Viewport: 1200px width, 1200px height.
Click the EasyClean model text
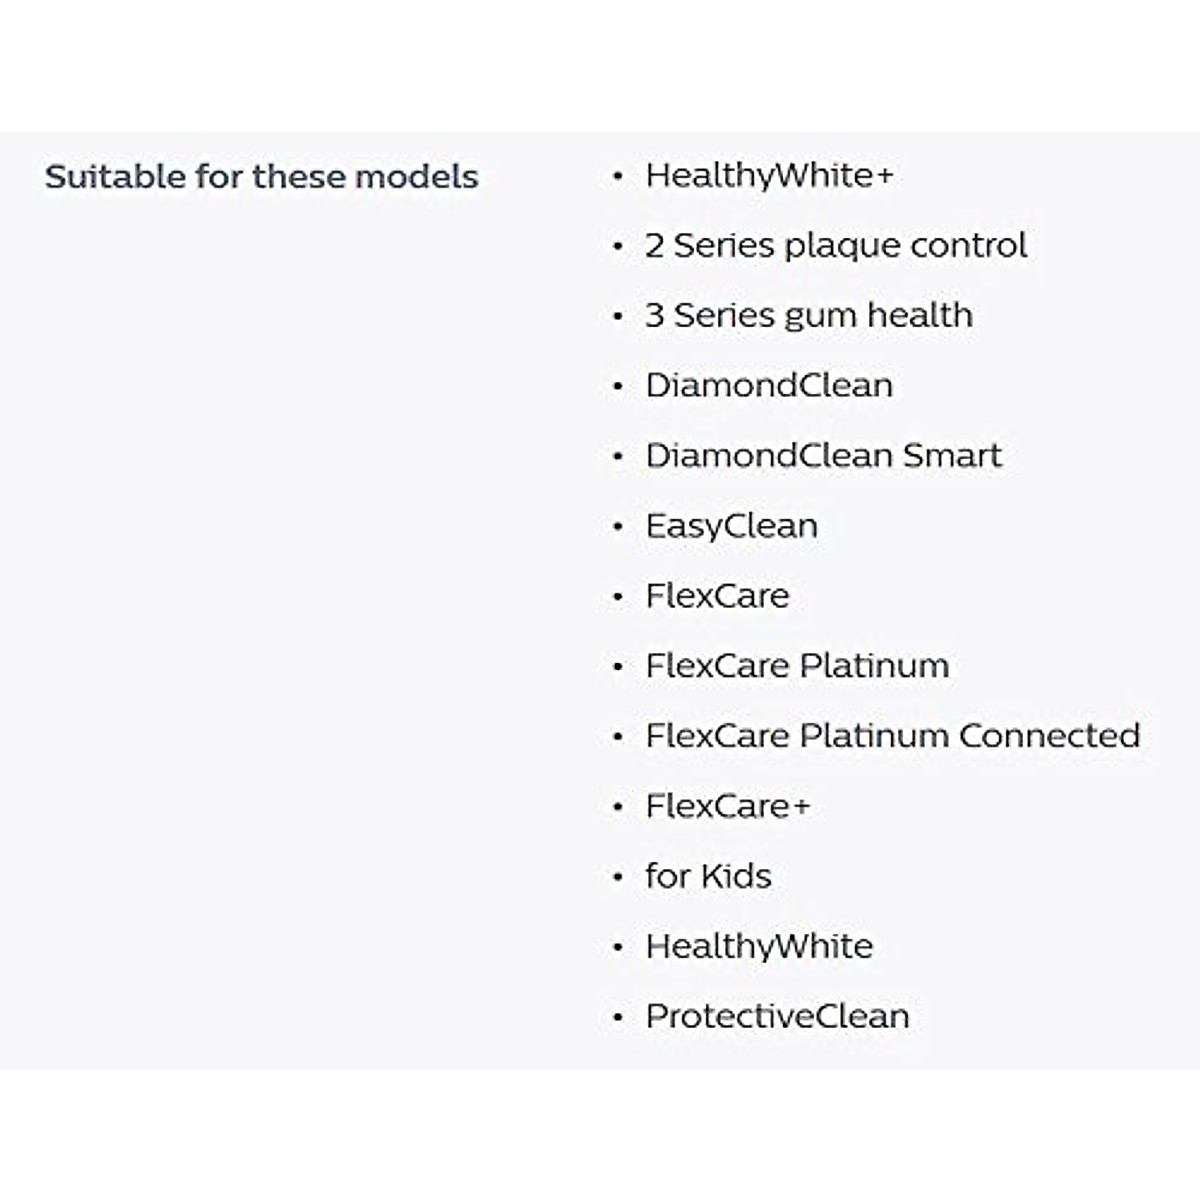731,526
